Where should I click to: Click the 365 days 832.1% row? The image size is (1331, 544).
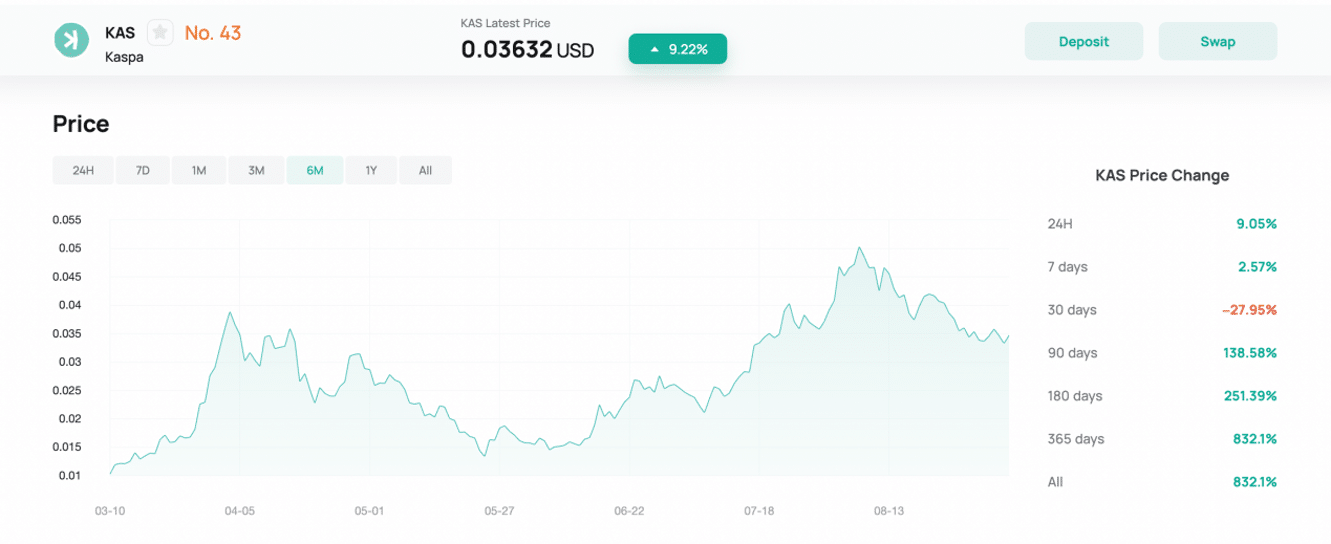[1162, 439]
